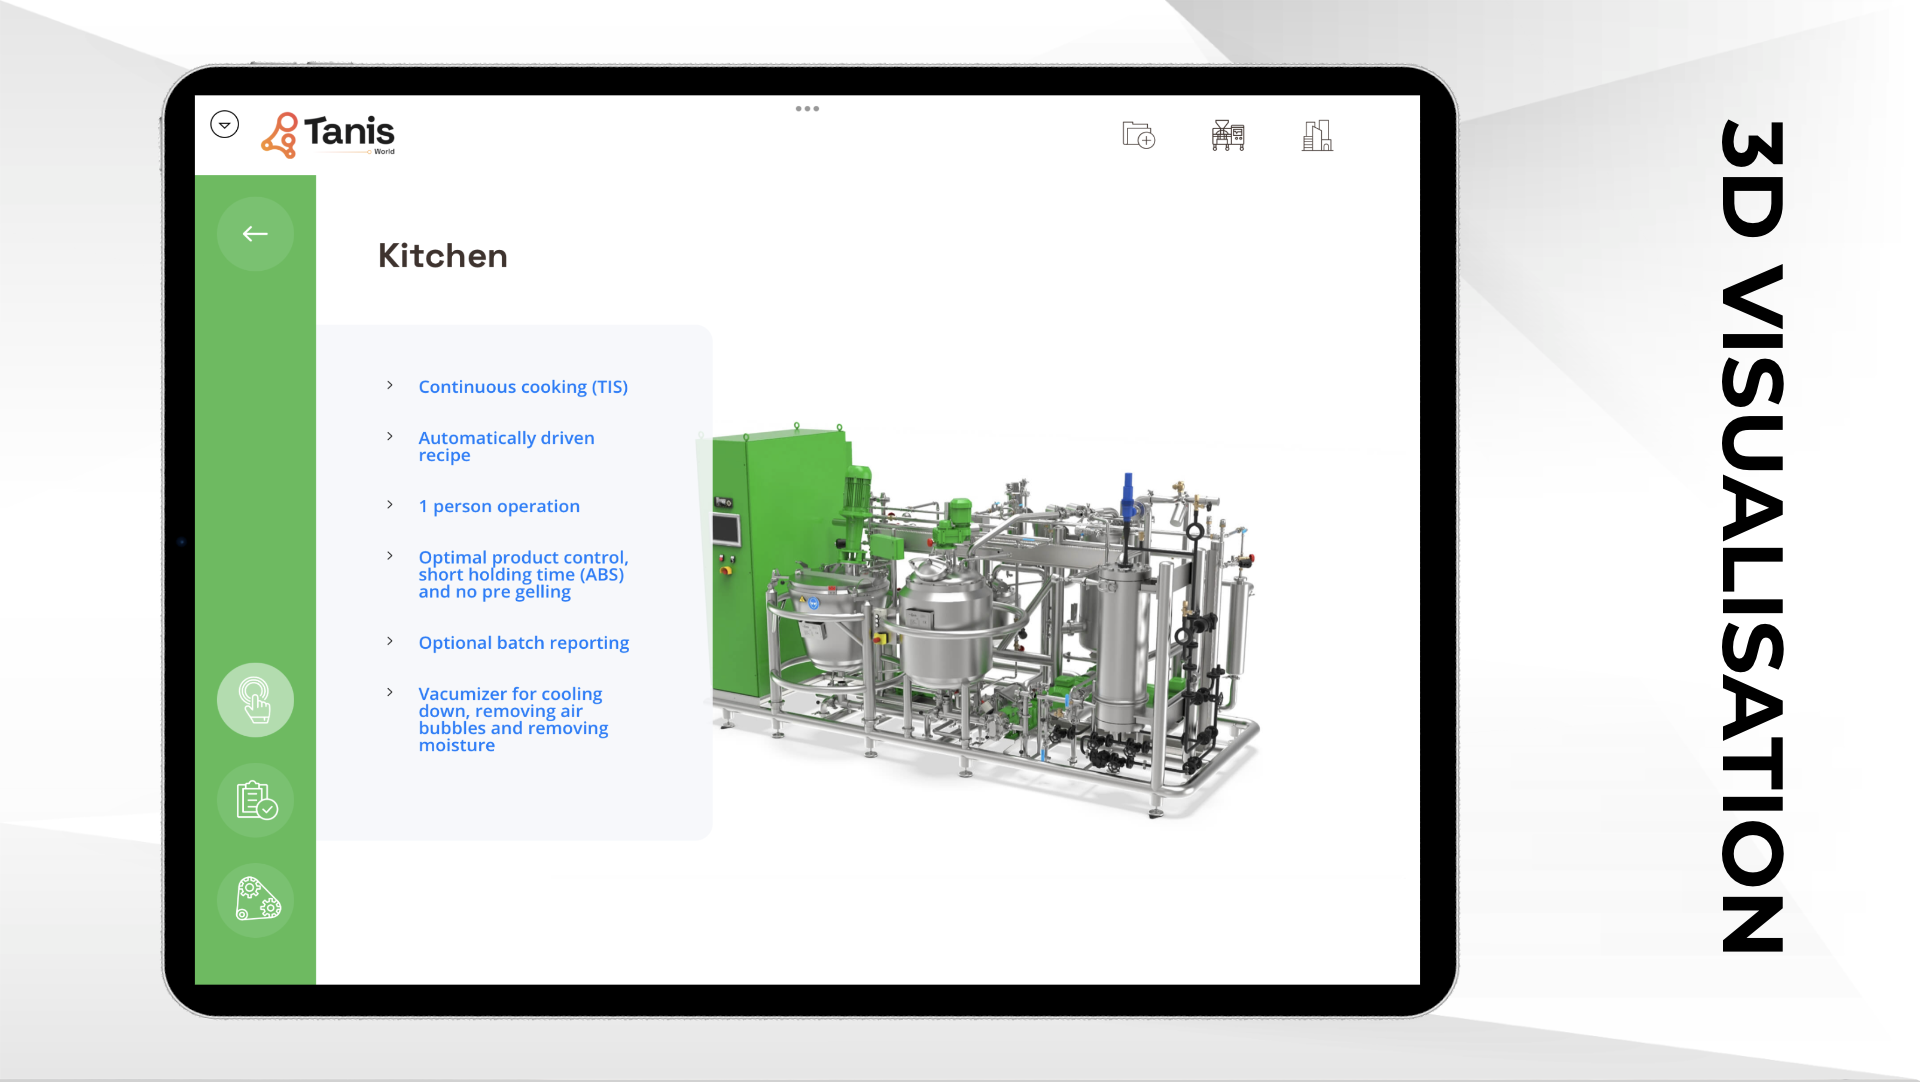Expand chevron beside 1 person operation
1920x1082 pixels.
(390, 504)
